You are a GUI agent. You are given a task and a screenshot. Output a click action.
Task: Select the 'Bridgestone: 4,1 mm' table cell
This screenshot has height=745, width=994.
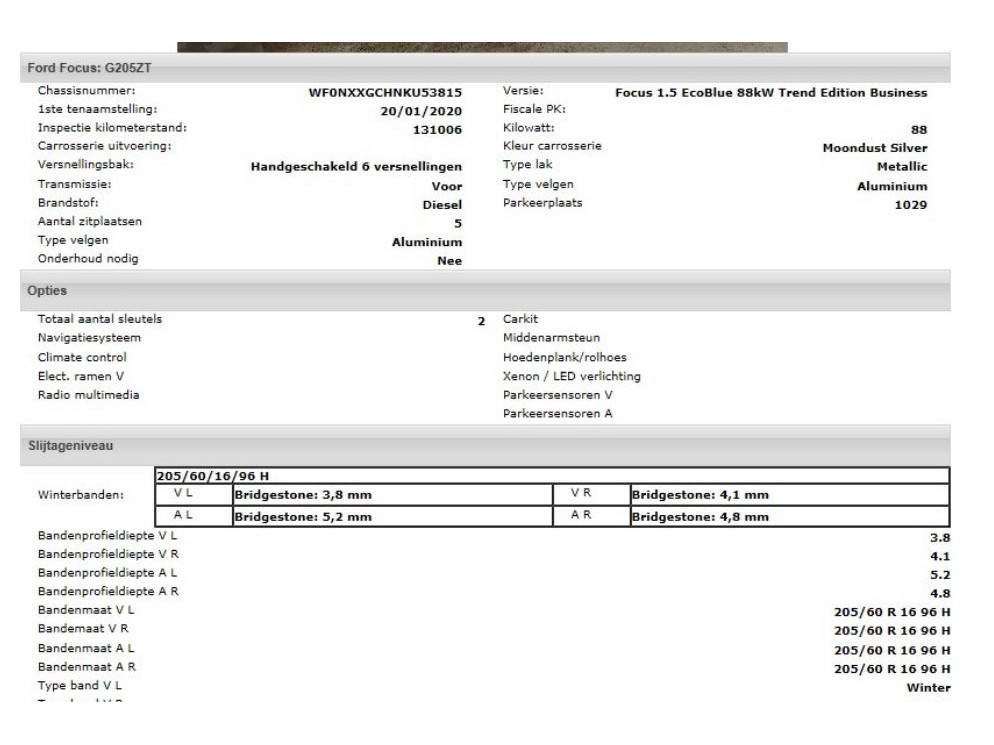tap(790, 495)
